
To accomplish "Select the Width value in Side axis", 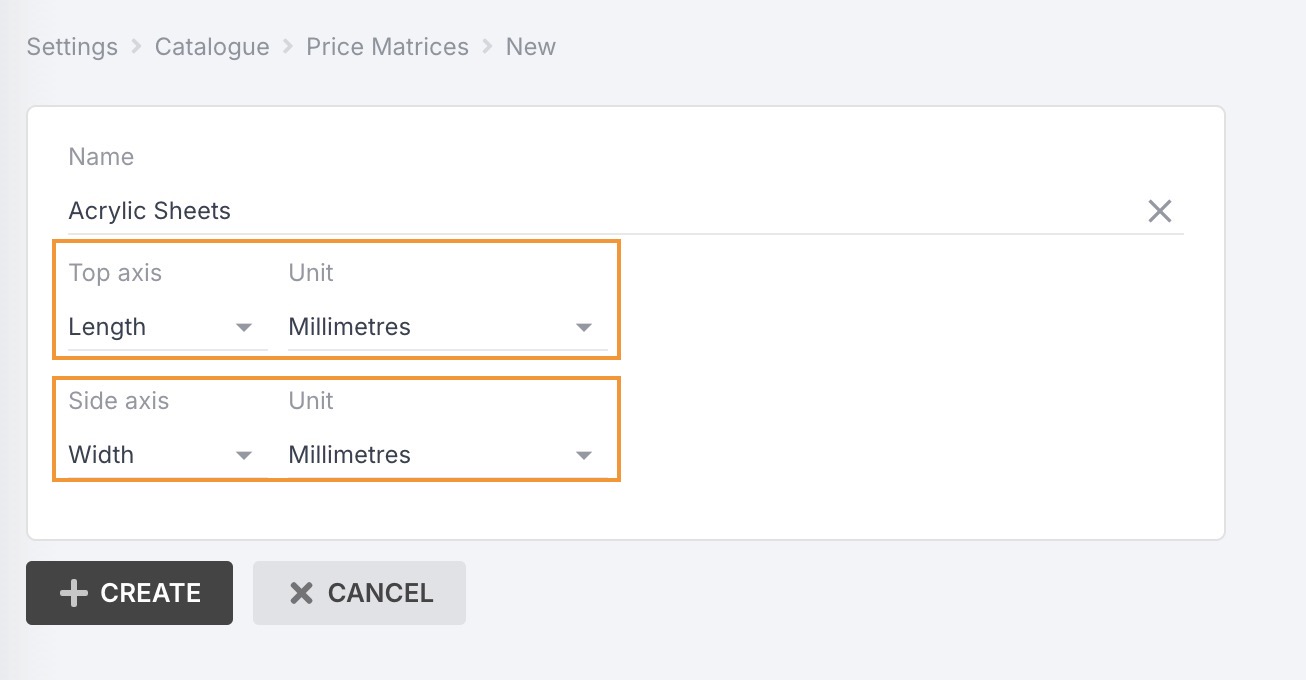I will 101,455.
